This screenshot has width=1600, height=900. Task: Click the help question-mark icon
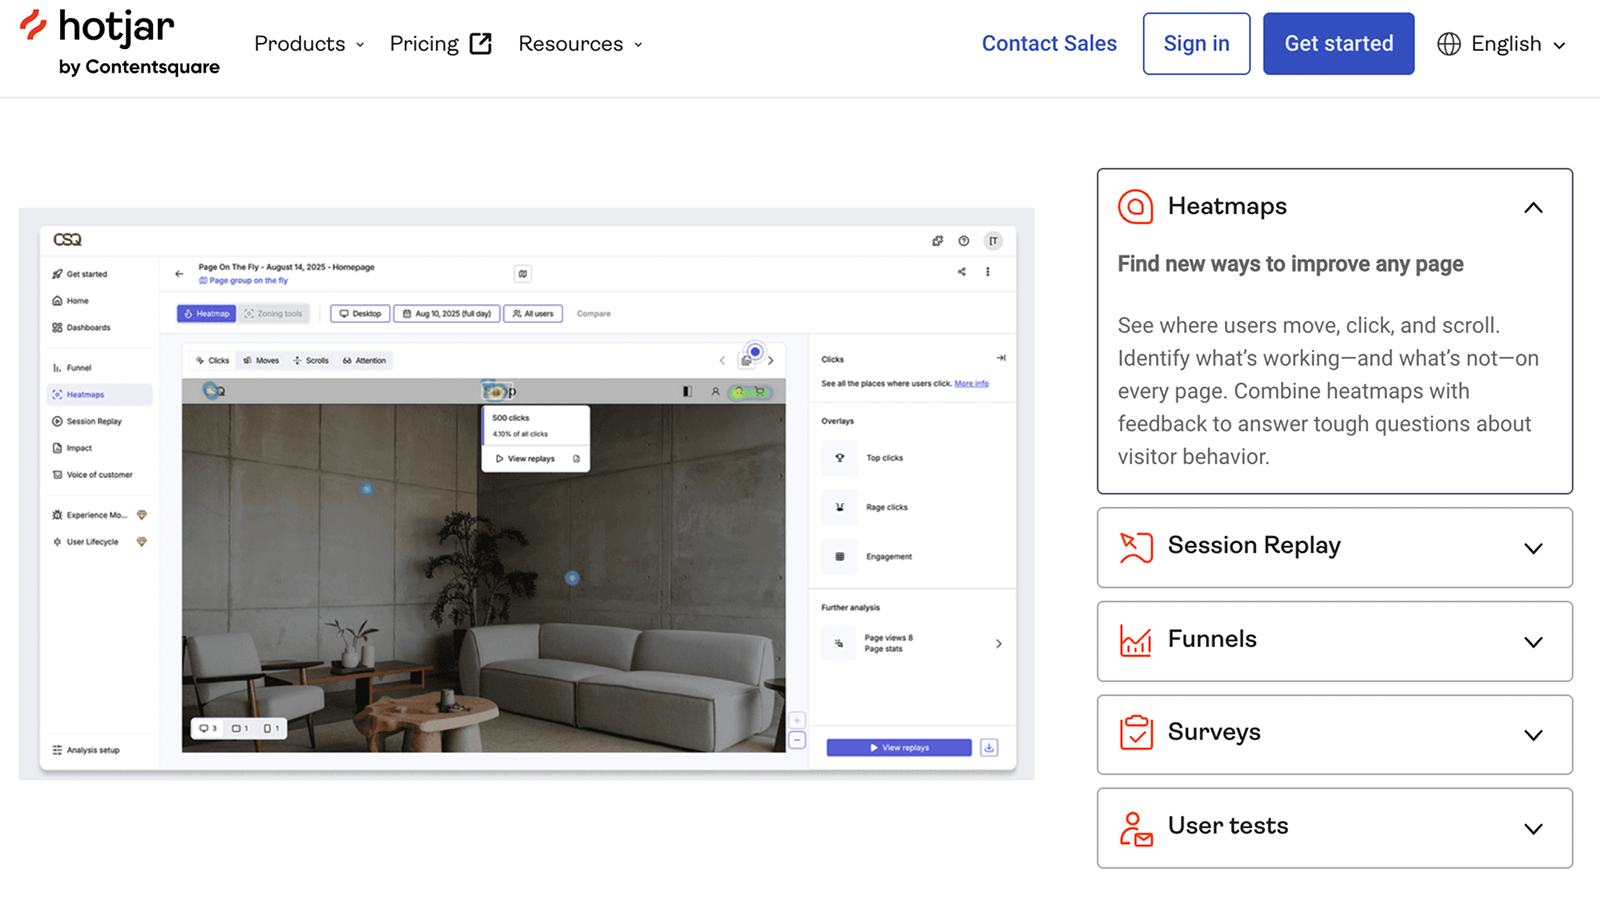pyautogui.click(x=964, y=241)
